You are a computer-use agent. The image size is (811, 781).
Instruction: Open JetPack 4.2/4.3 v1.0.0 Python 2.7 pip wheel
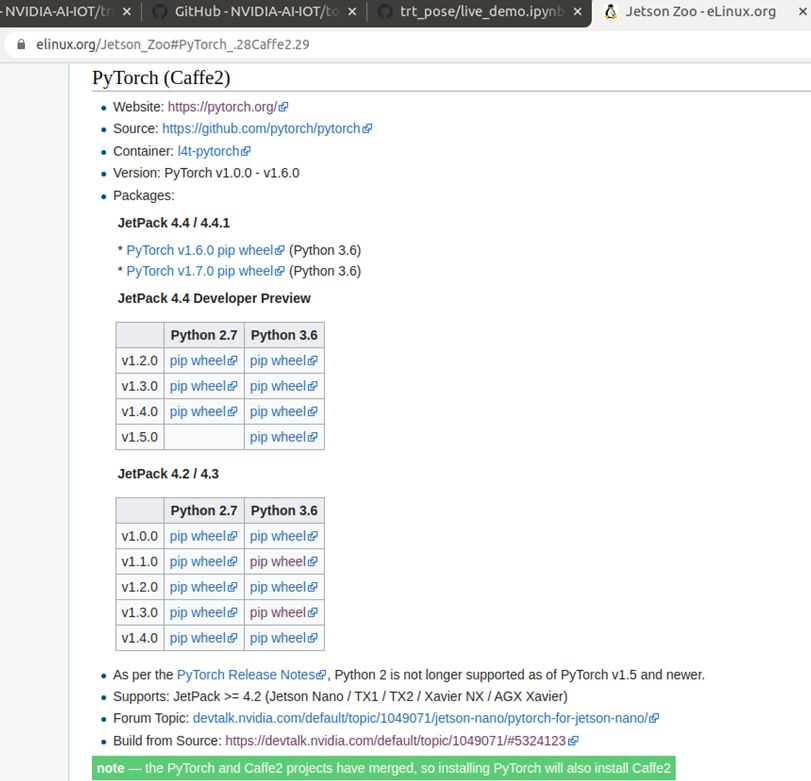(198, 536)
